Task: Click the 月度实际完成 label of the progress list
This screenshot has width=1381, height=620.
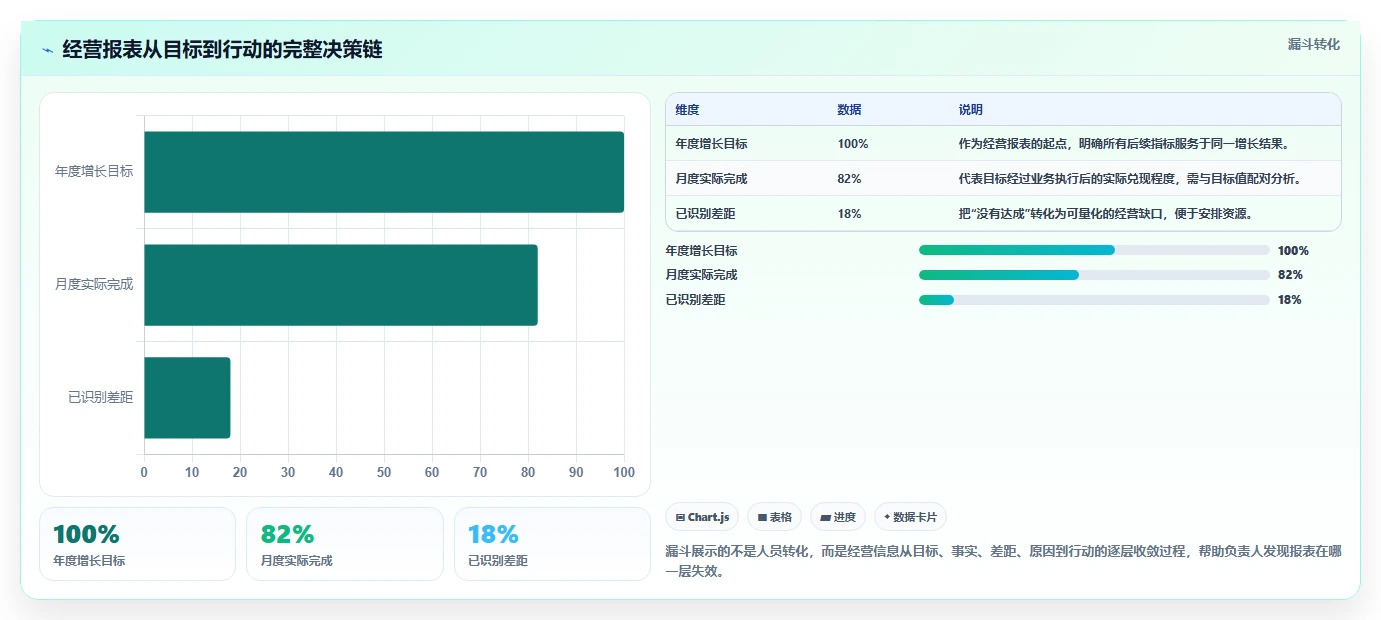Action: (701, 275)
